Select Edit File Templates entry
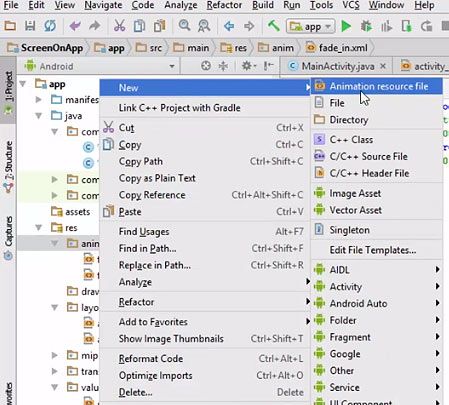 [x=377, y=250]
